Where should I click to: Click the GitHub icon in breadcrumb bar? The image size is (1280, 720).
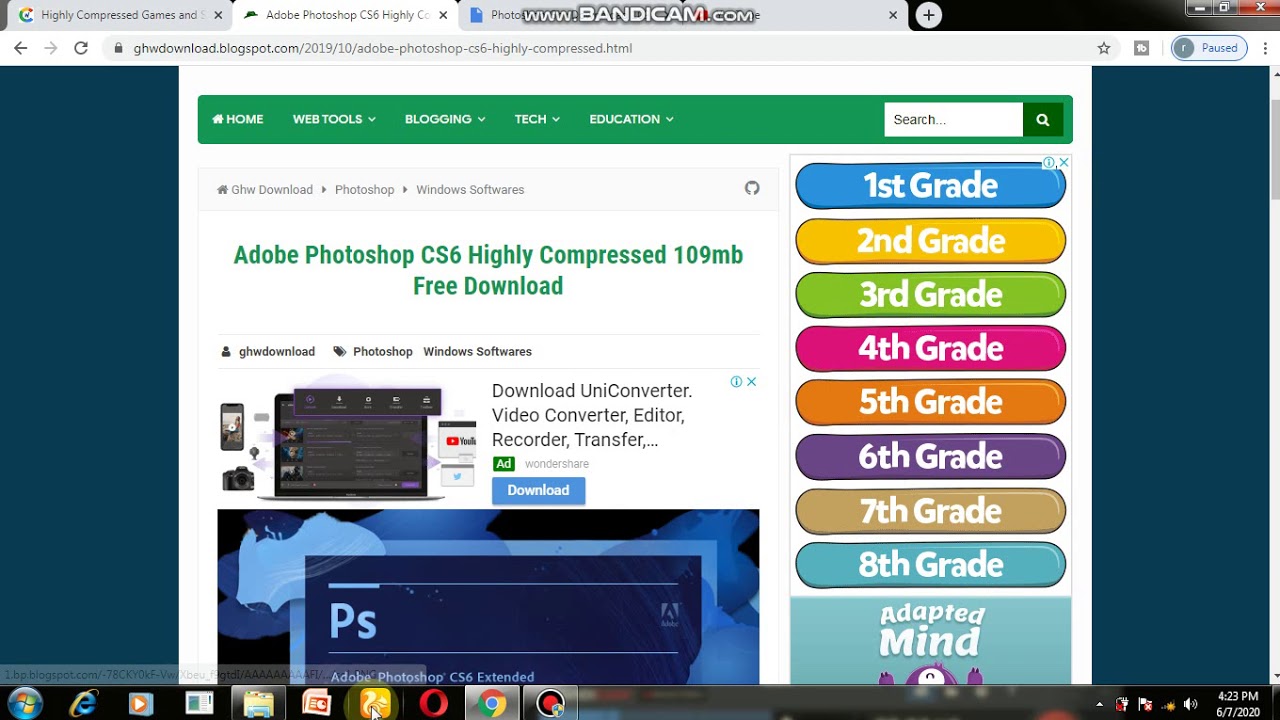pos(752,188)
